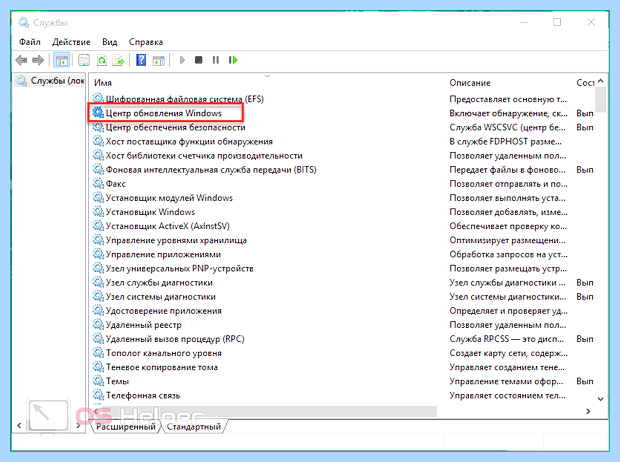
Task: Select Телефонная связь service name
Action: click(143, 395)
